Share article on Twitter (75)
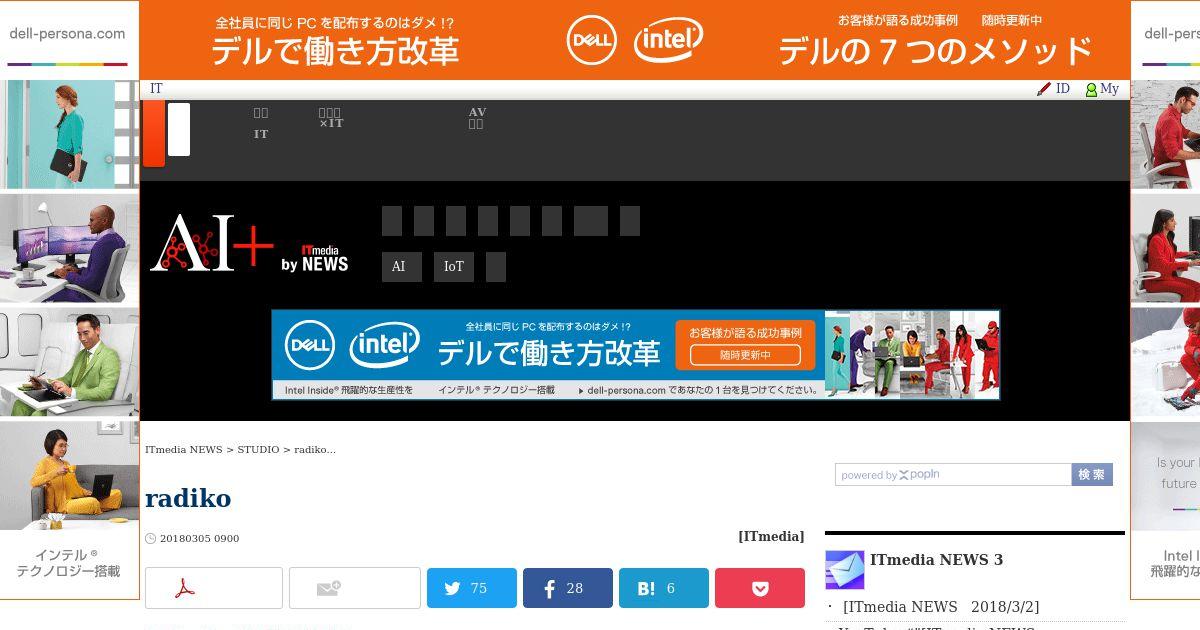The width and height of the screenshot is (1200, 630). [x=472, y=588]
